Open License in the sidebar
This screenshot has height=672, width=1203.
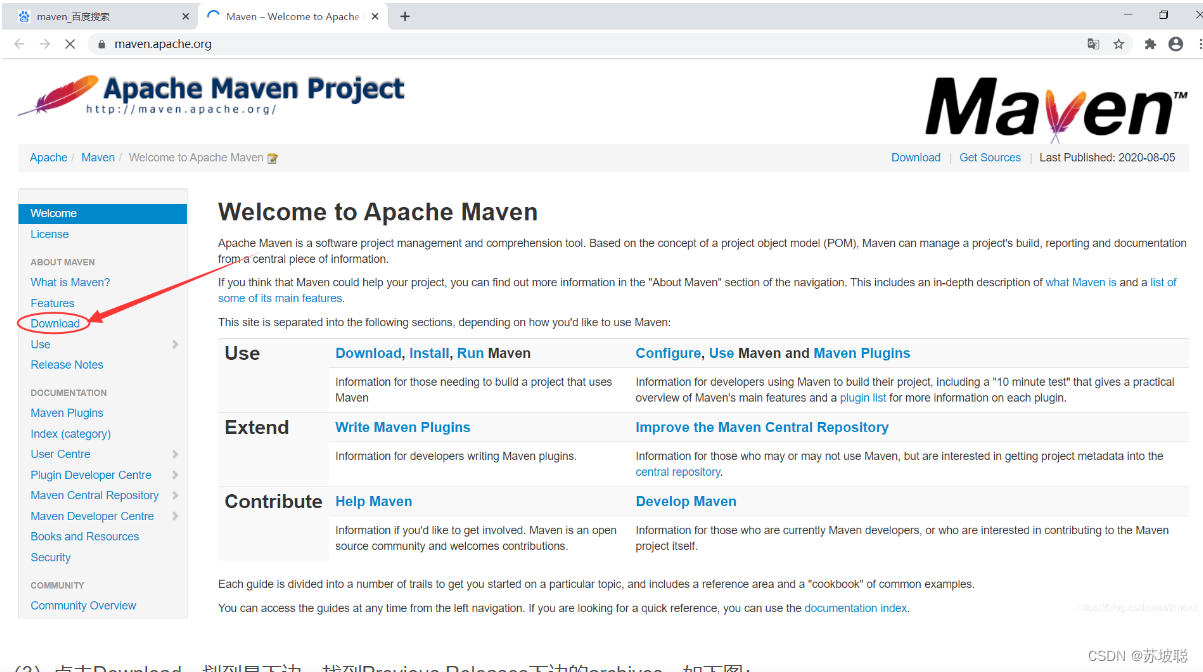click(50, 234)
